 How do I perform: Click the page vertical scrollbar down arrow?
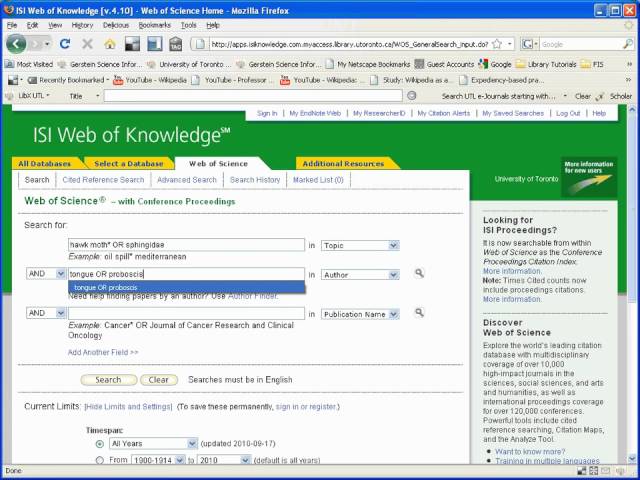tap(632, 458)
